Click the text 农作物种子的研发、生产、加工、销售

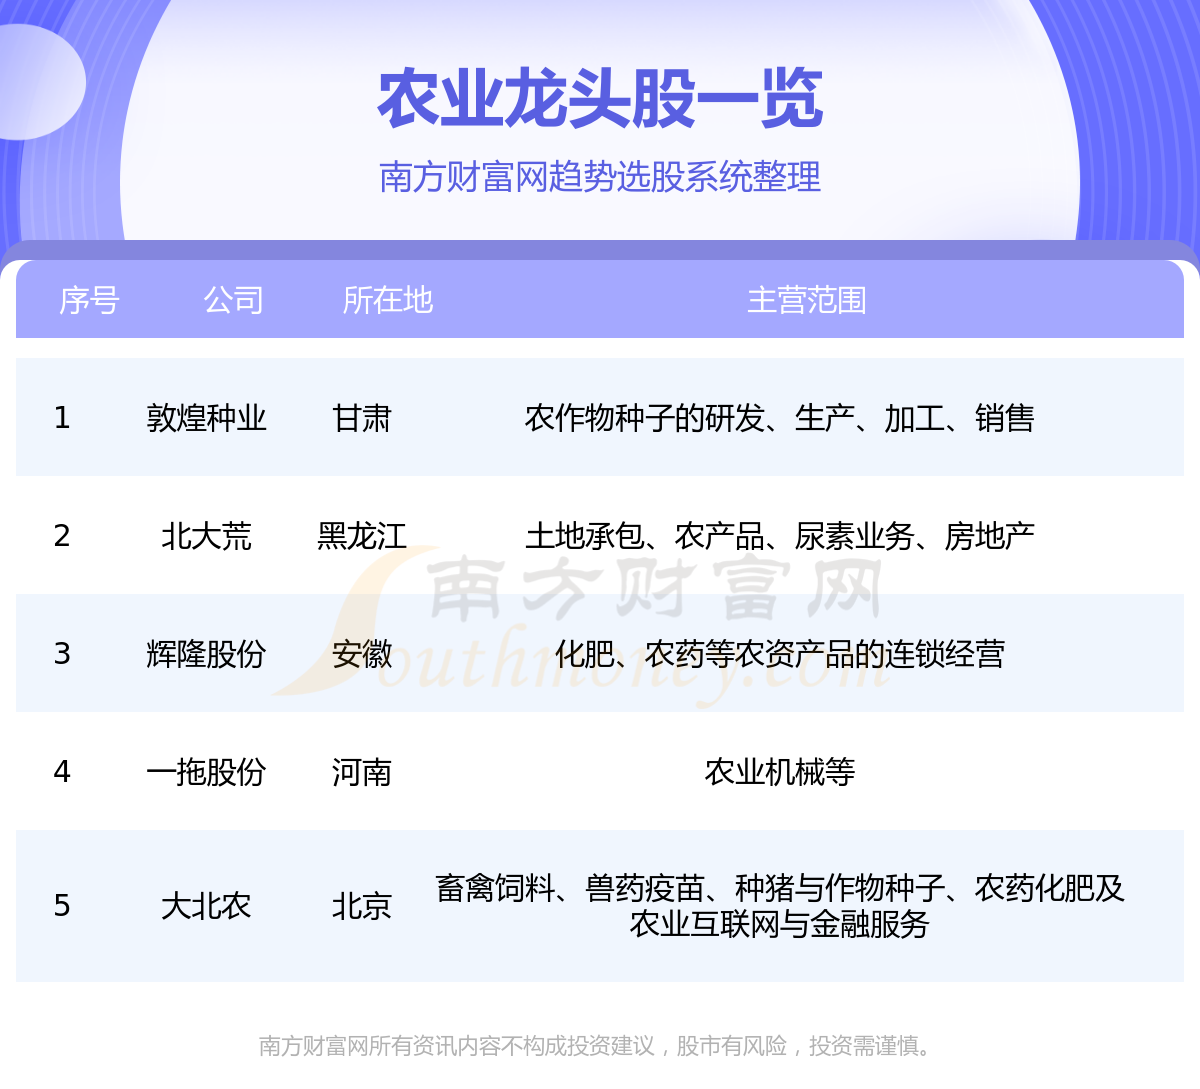pos(780,418)
